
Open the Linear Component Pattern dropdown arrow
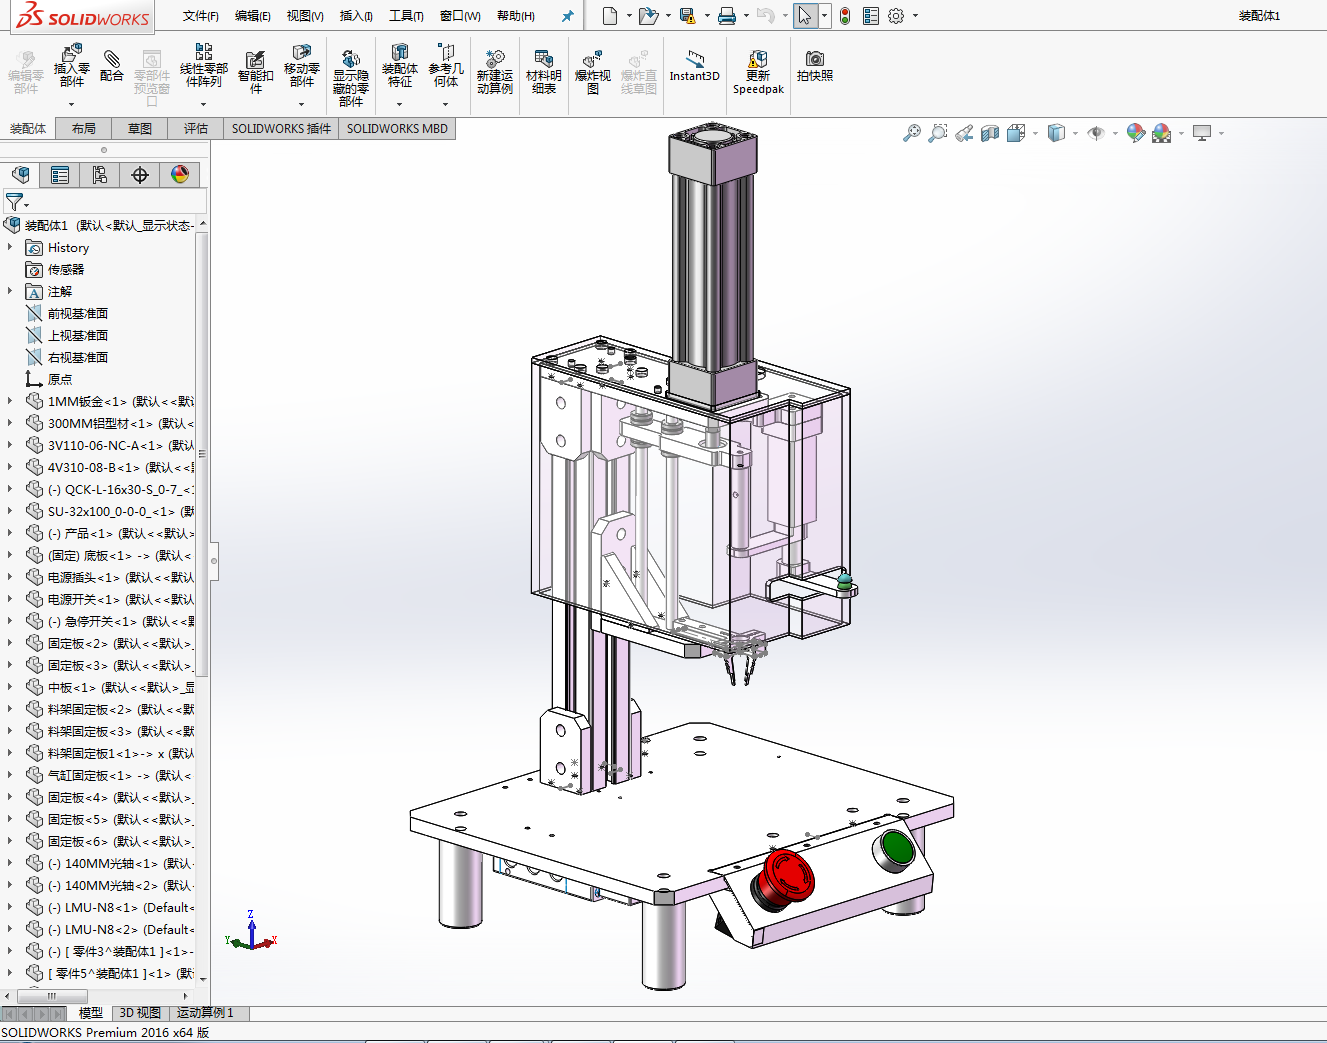[203, 104]
